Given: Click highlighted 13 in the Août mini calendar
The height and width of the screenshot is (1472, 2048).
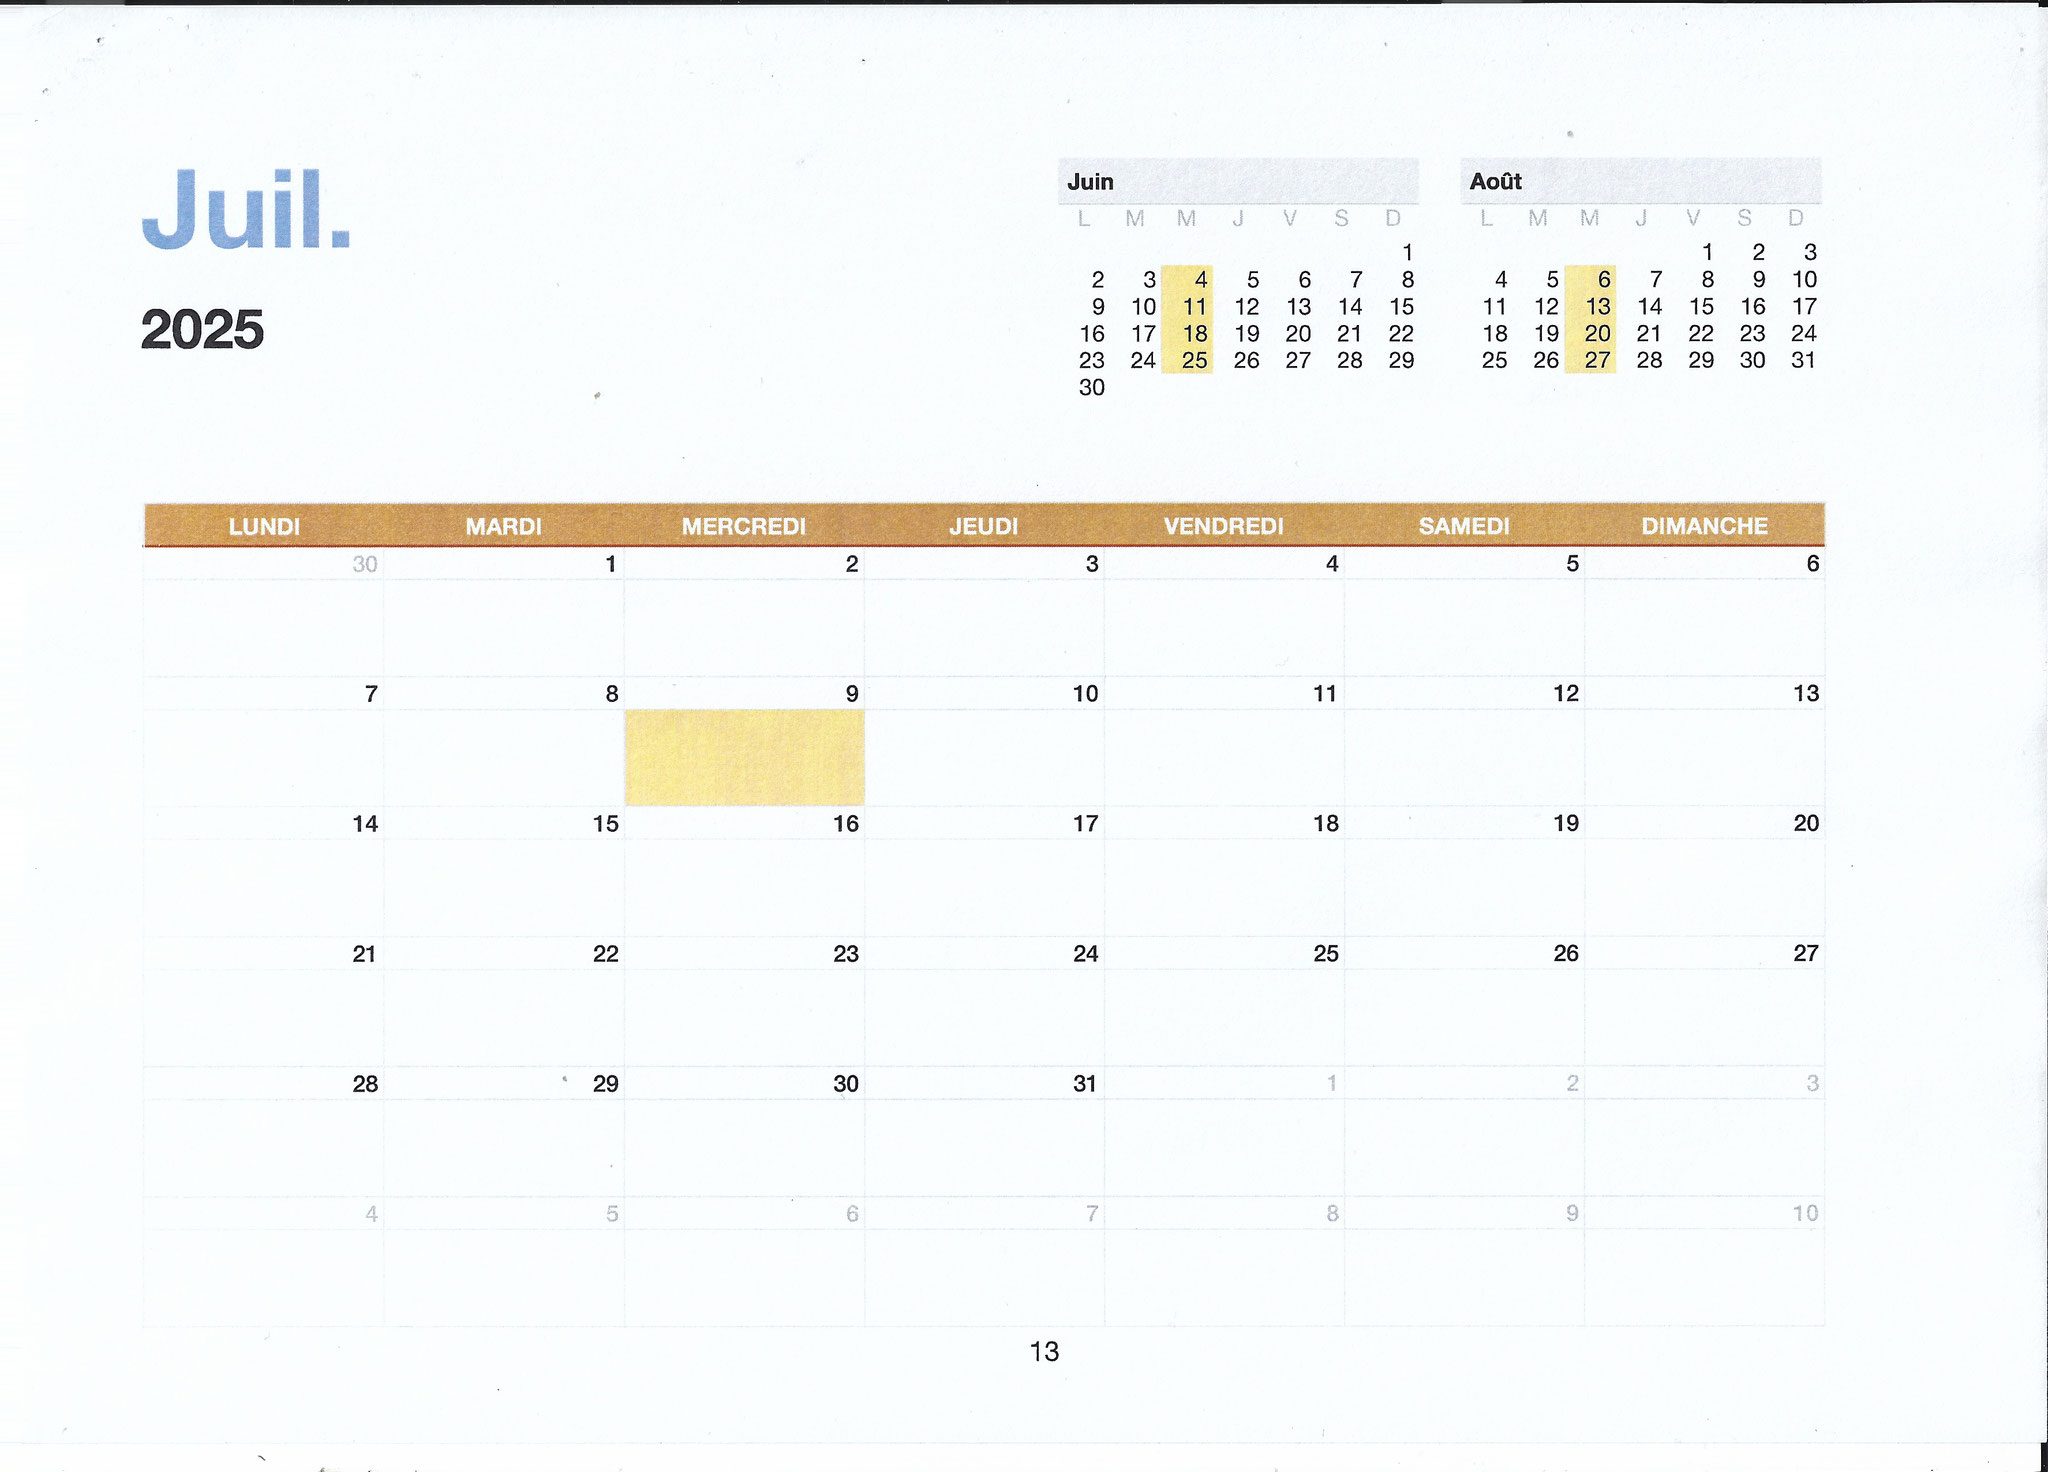Looking at the screenshot, I should click(x=1598, y=307).
